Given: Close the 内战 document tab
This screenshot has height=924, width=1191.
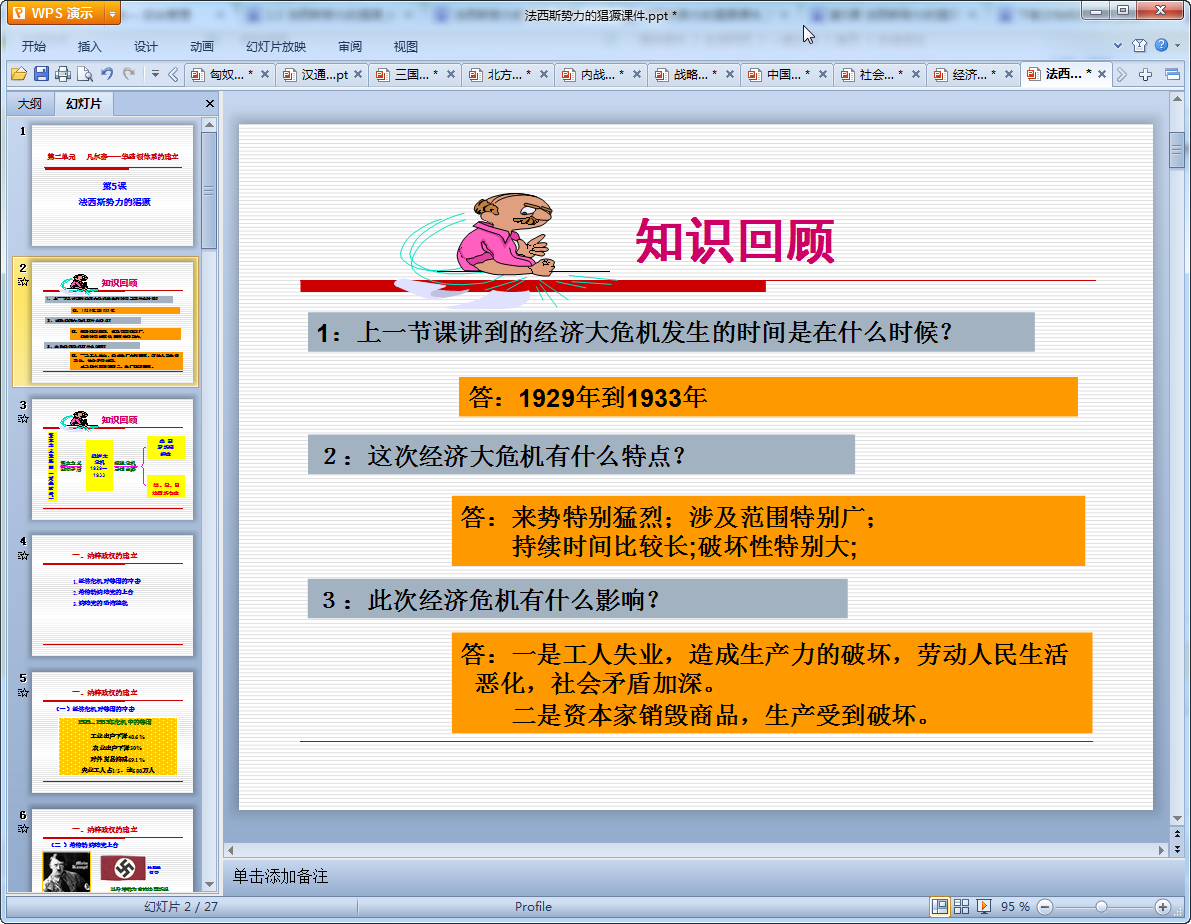Looking at the screenshot, I should 637,74.
